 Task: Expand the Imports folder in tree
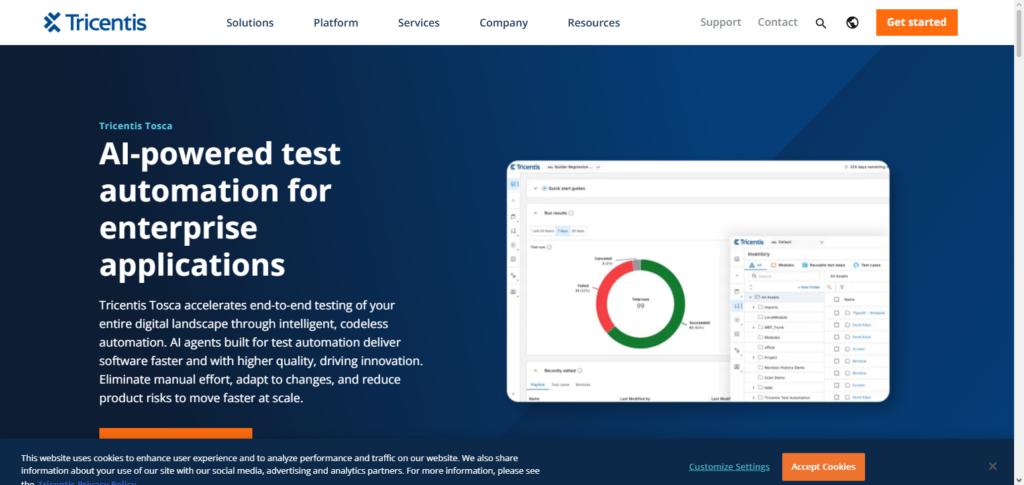click(x=754, y=307)
